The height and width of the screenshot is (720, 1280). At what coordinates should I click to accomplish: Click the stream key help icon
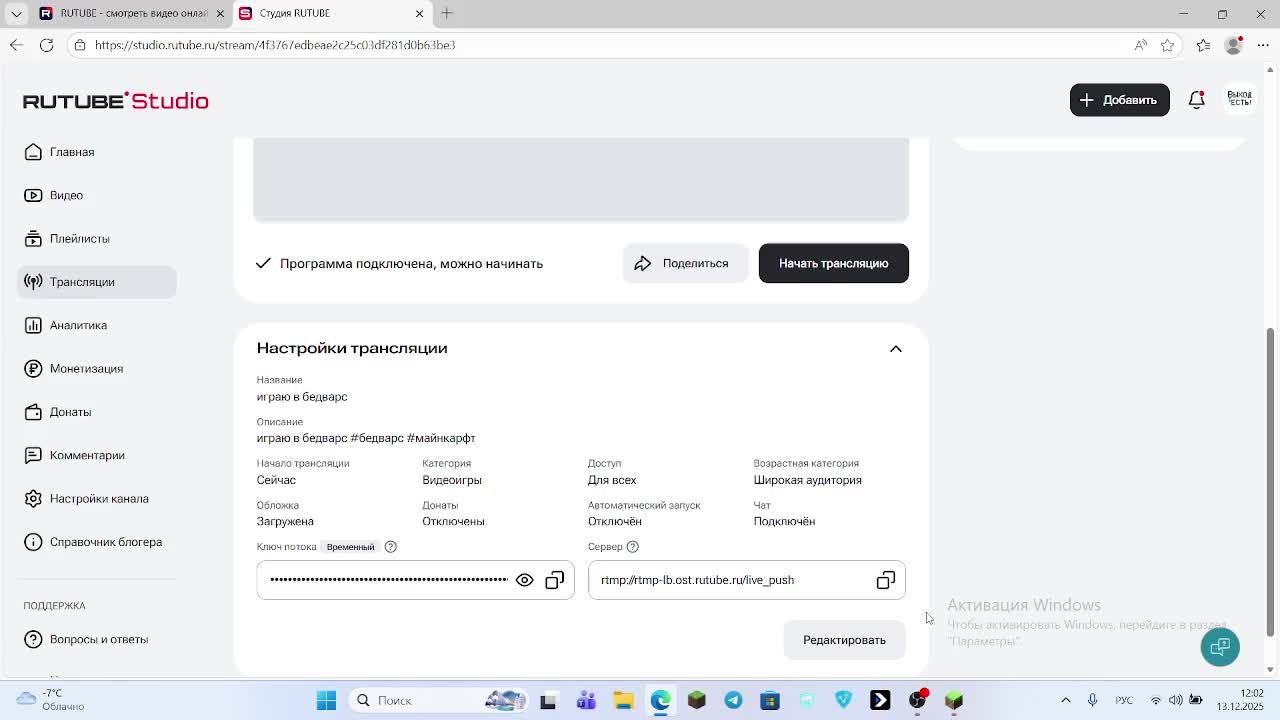point(391,547)
